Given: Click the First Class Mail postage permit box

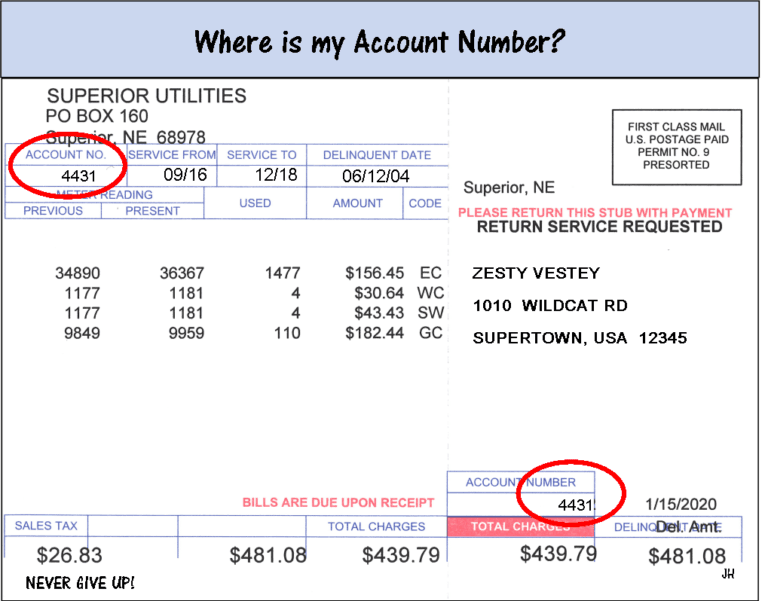Looking at the screenshot, I should coord(675,146).
